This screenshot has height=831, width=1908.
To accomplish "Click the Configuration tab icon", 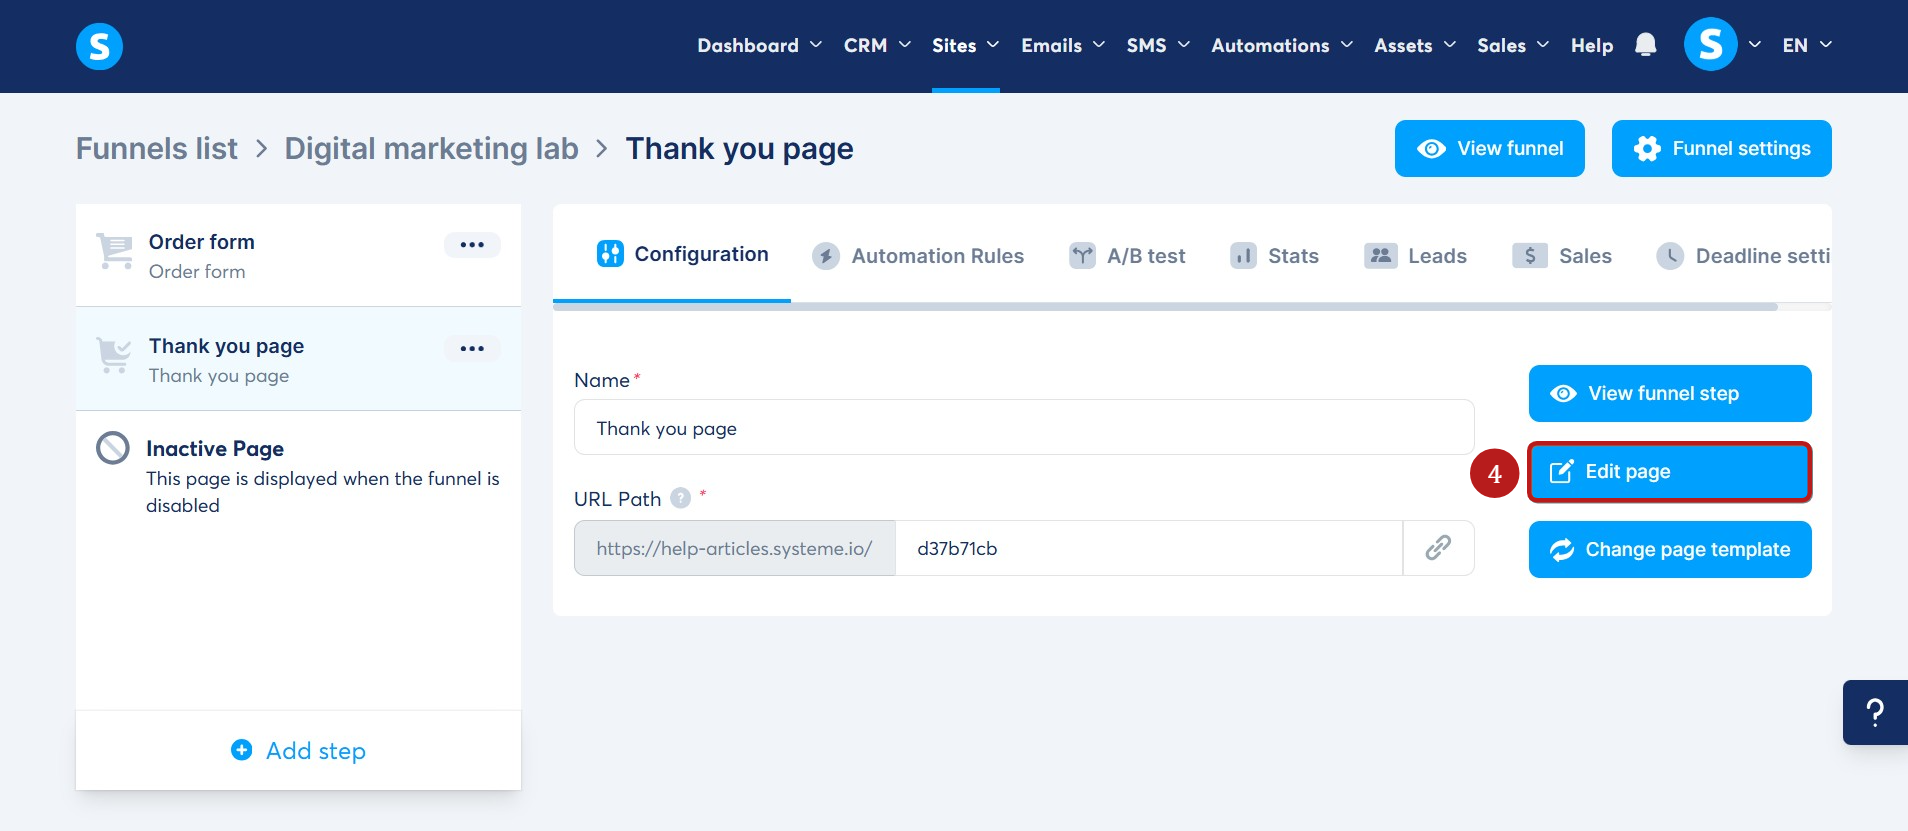I will (610, 254).
